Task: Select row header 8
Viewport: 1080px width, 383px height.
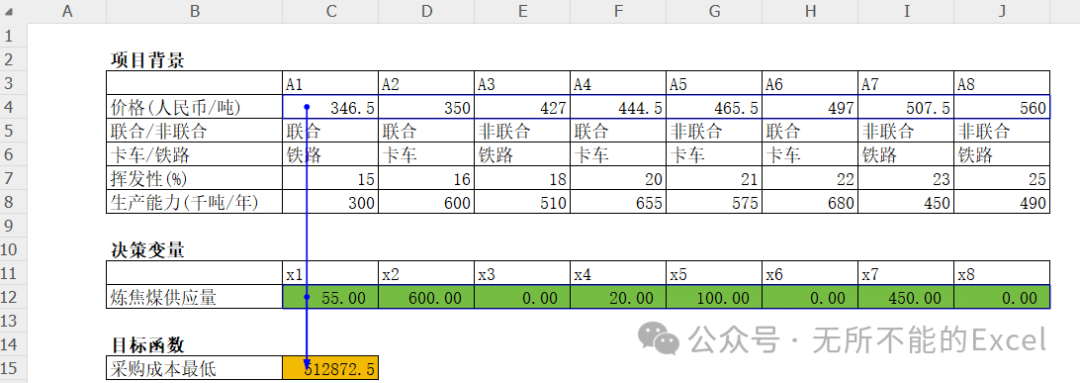Action: coord(13,202)
